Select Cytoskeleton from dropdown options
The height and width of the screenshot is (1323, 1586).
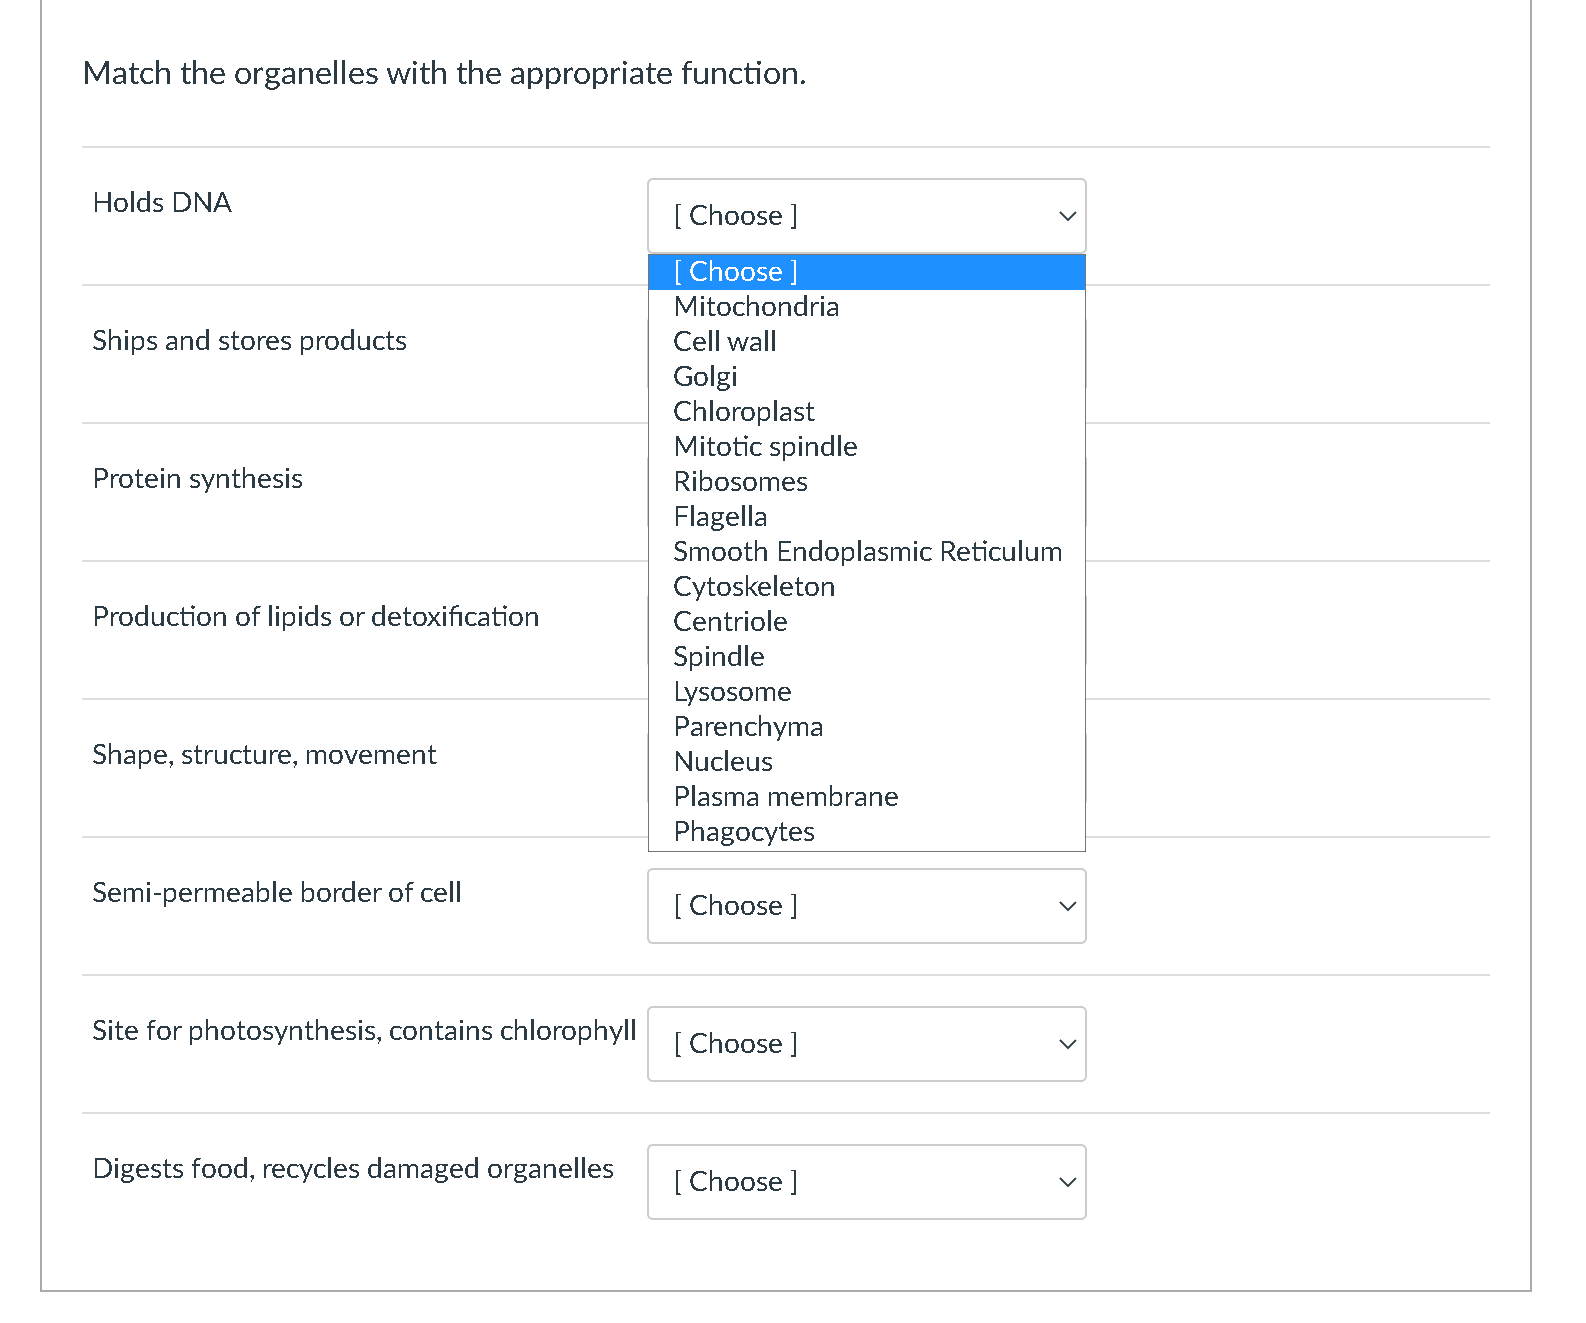pos(866,587)
